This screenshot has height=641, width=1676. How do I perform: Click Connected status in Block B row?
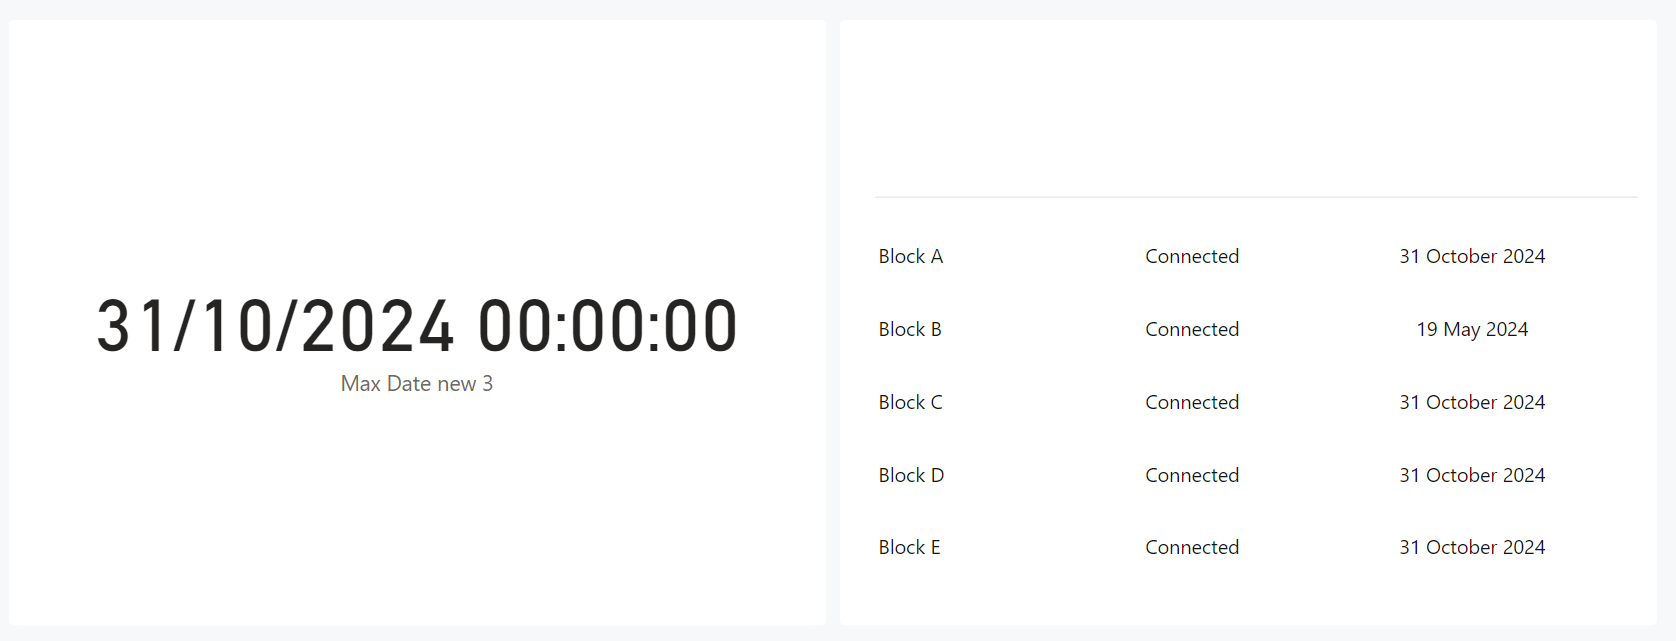[x=1192, y=329]
